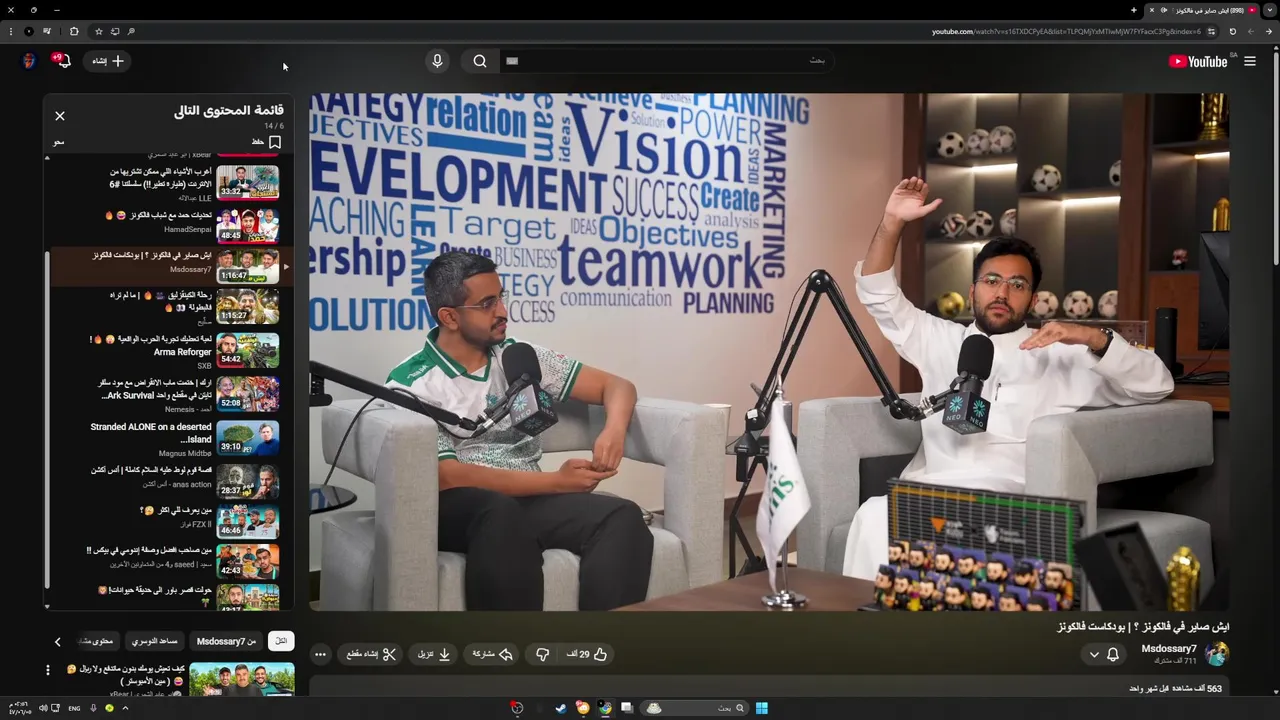Play queue video 'Ark Survival' by Nemesis

tap(172, 394)
